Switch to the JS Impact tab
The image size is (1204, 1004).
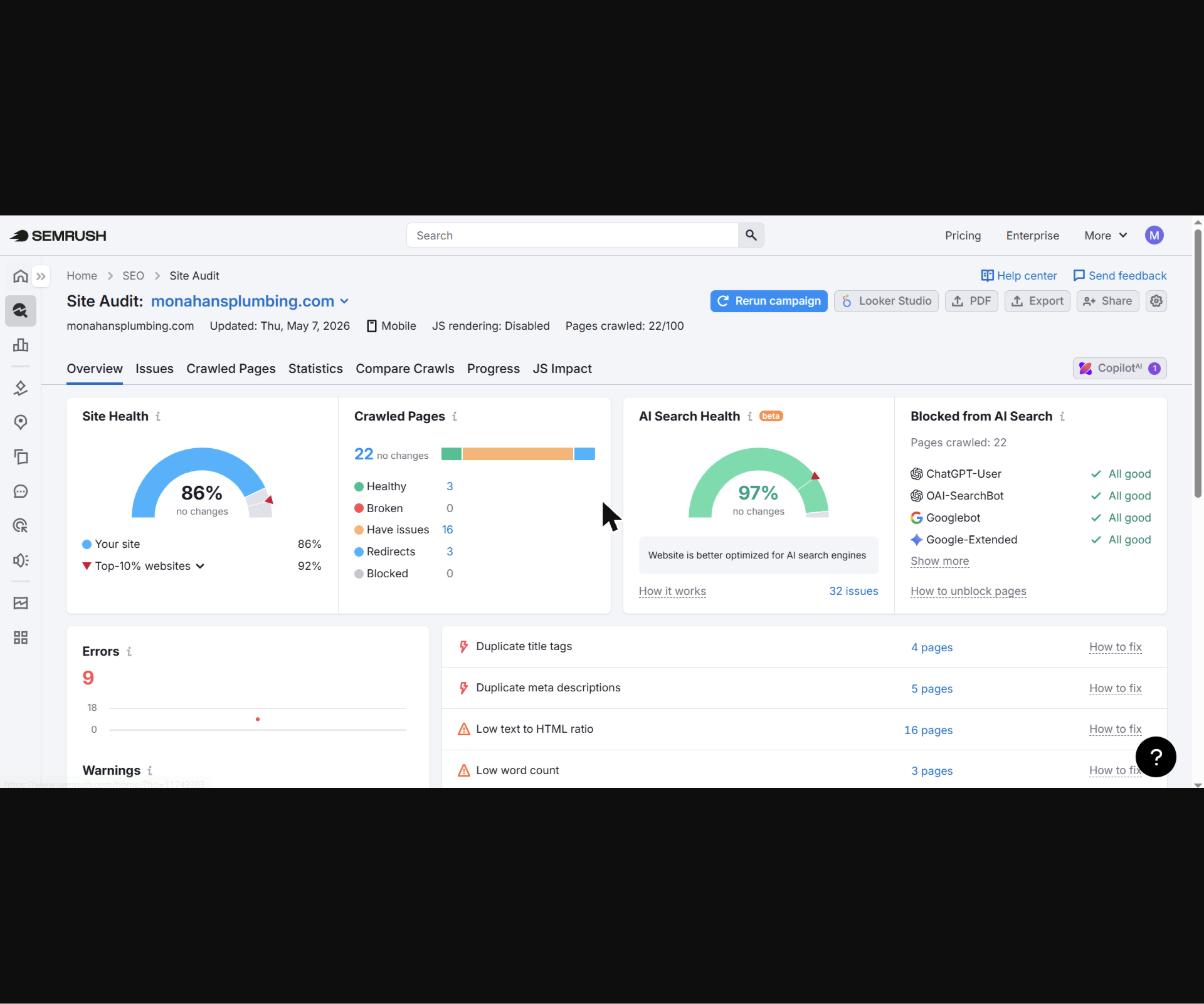click(x=562, y=369)
